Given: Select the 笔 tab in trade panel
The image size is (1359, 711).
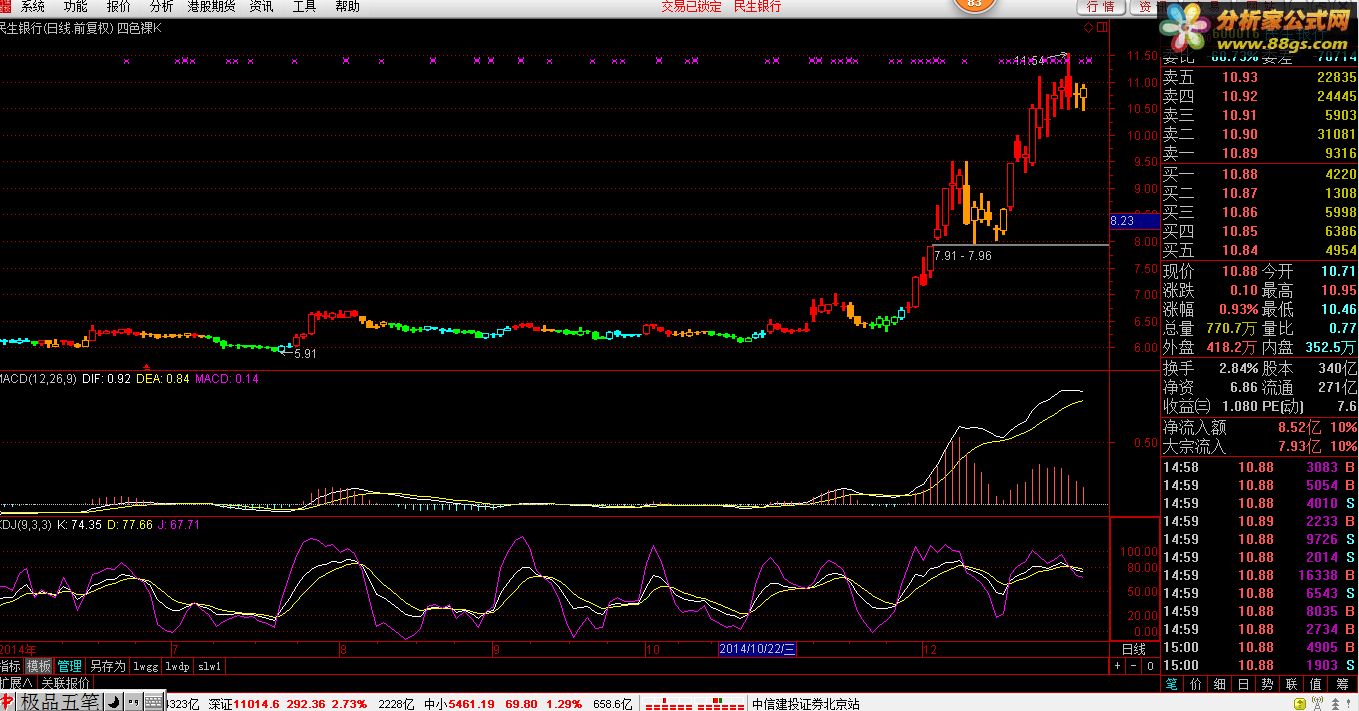Looking at the screenshot, I should 1172,685.
